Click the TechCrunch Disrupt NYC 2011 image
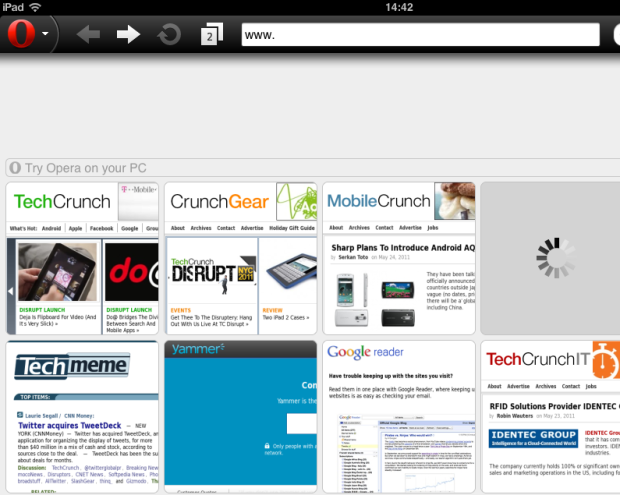 pos(212,272)
